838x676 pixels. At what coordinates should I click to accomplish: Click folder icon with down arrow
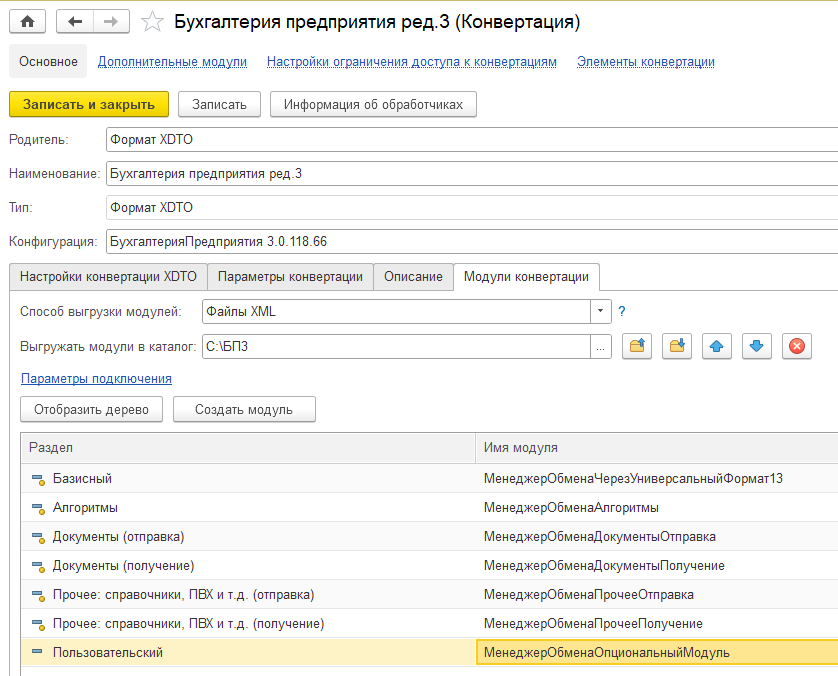coord(677,346)
